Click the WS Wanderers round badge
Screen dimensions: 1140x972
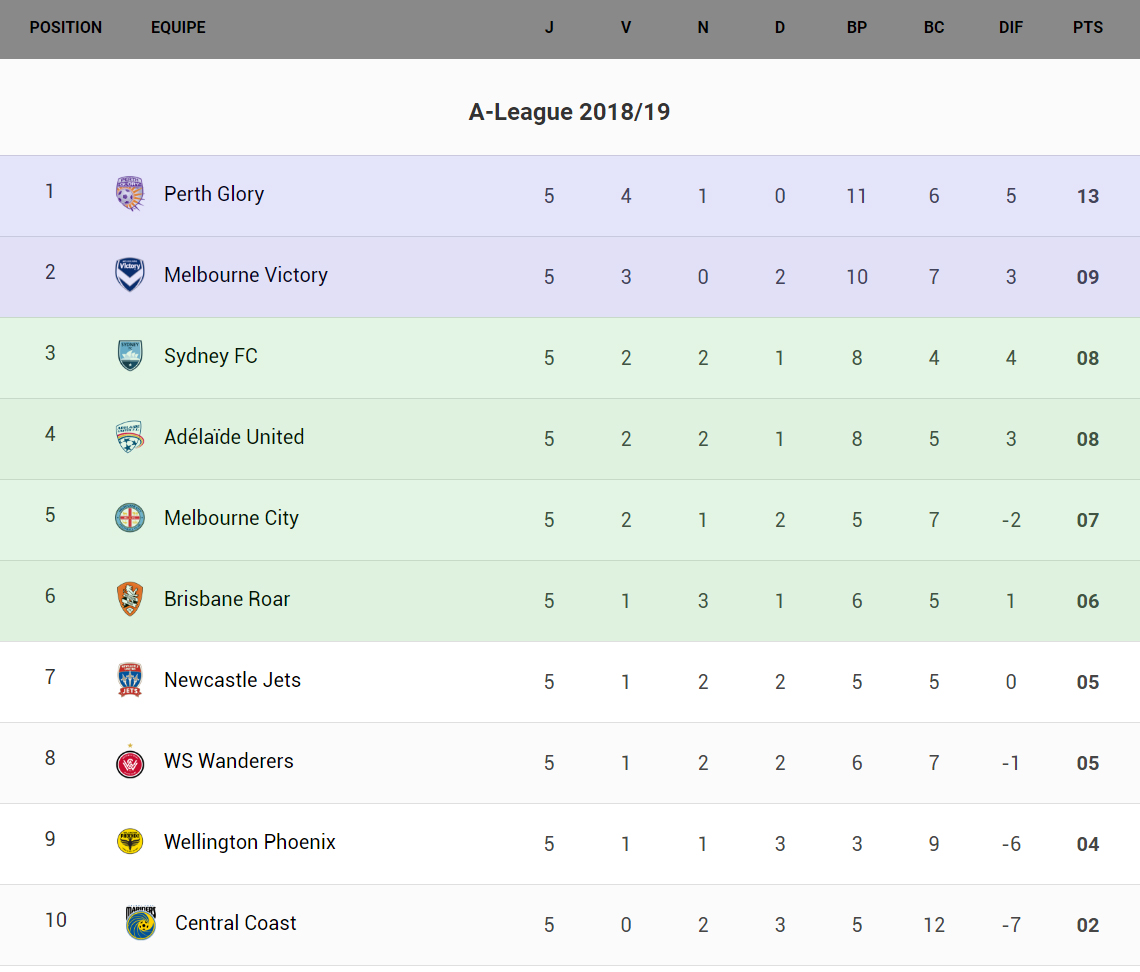pyautogui.click(x=130, y=761)
